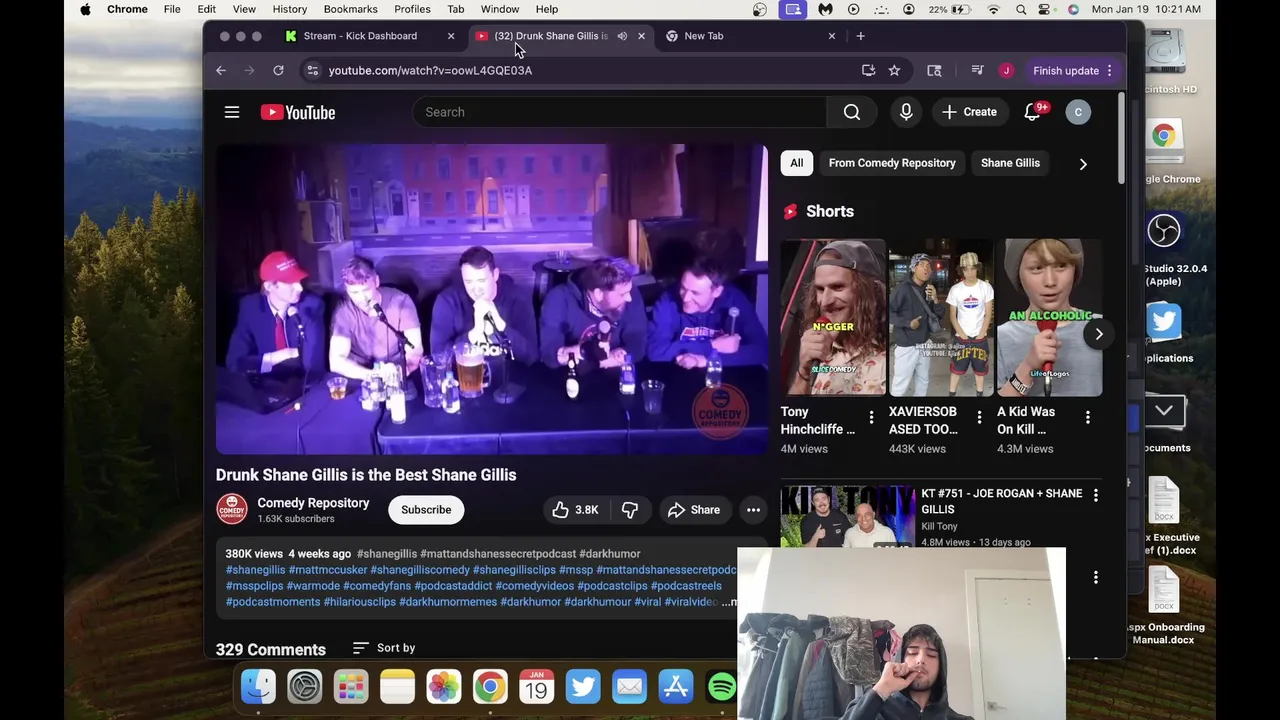Open Chrome three-dot menu beside Finish update
This screenshot has width=1280, height=720.
[1109, 70]
